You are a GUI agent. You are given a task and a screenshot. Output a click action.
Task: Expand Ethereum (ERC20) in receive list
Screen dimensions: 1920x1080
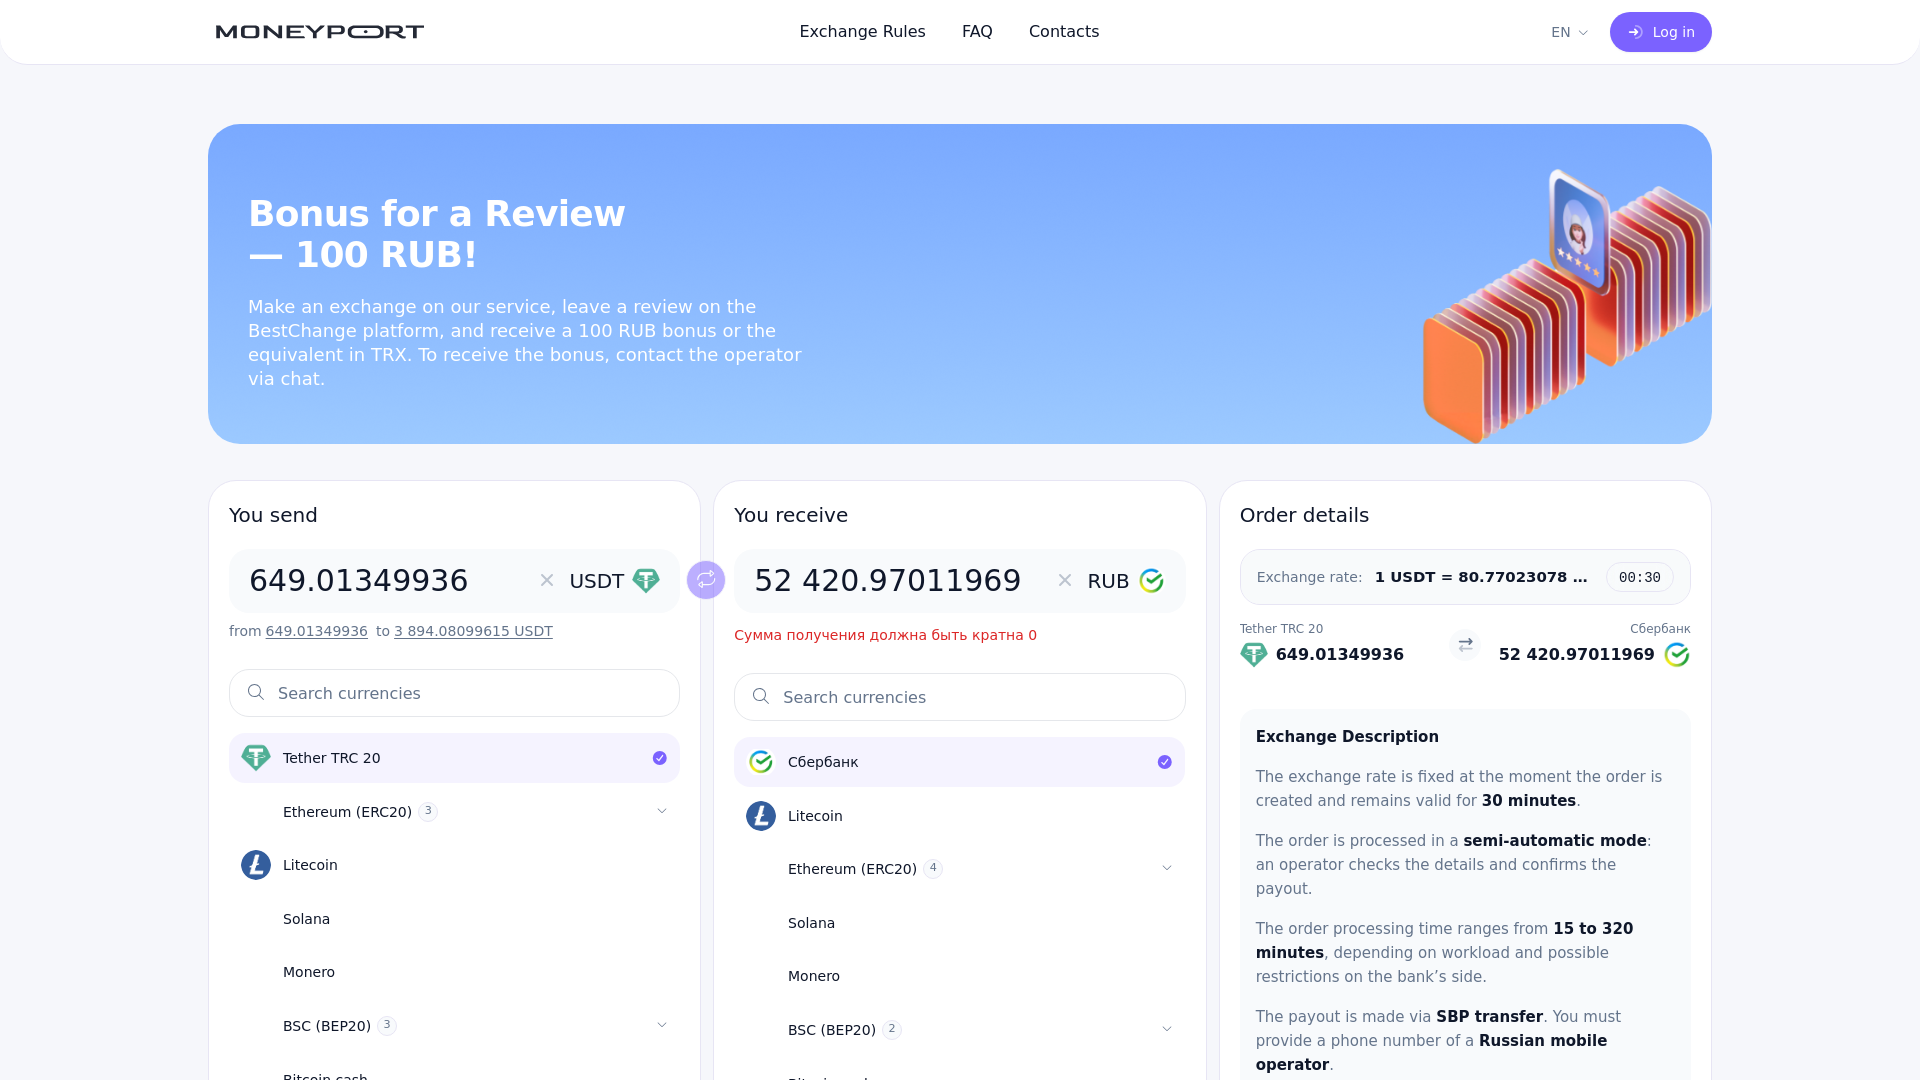[1167, 868]
